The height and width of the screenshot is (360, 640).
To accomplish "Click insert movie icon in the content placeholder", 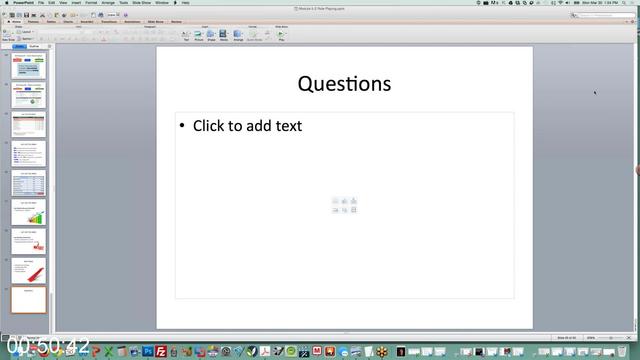I will (x=353, y=210).
